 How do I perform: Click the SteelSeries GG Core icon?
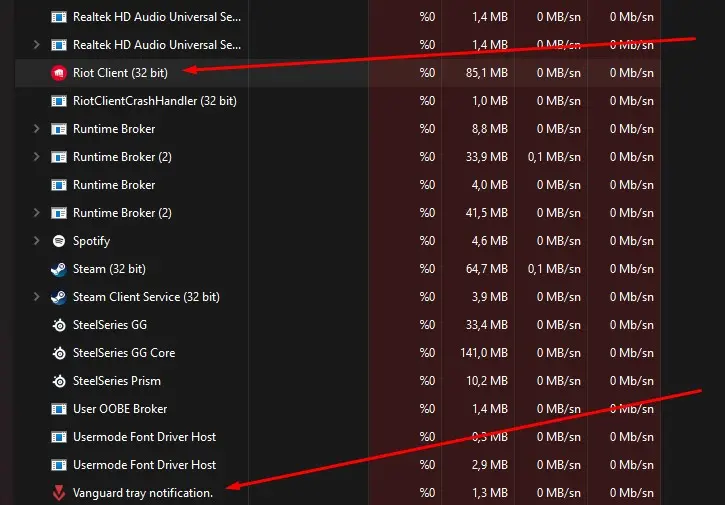point(58,353)
